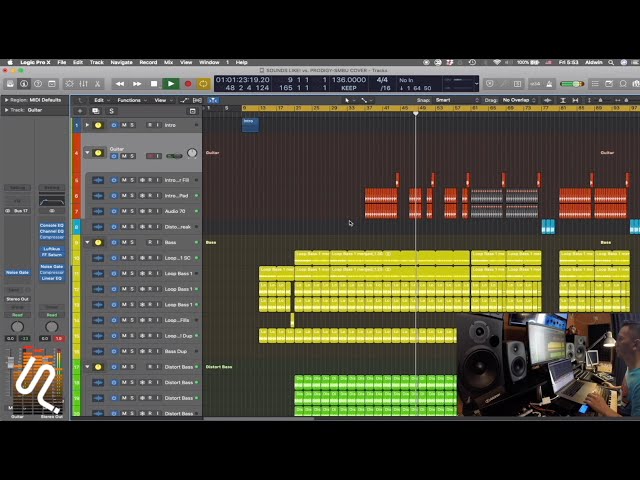Open the Drag No Overlap dropdown

pyautogui.click(x=519, y=100)
